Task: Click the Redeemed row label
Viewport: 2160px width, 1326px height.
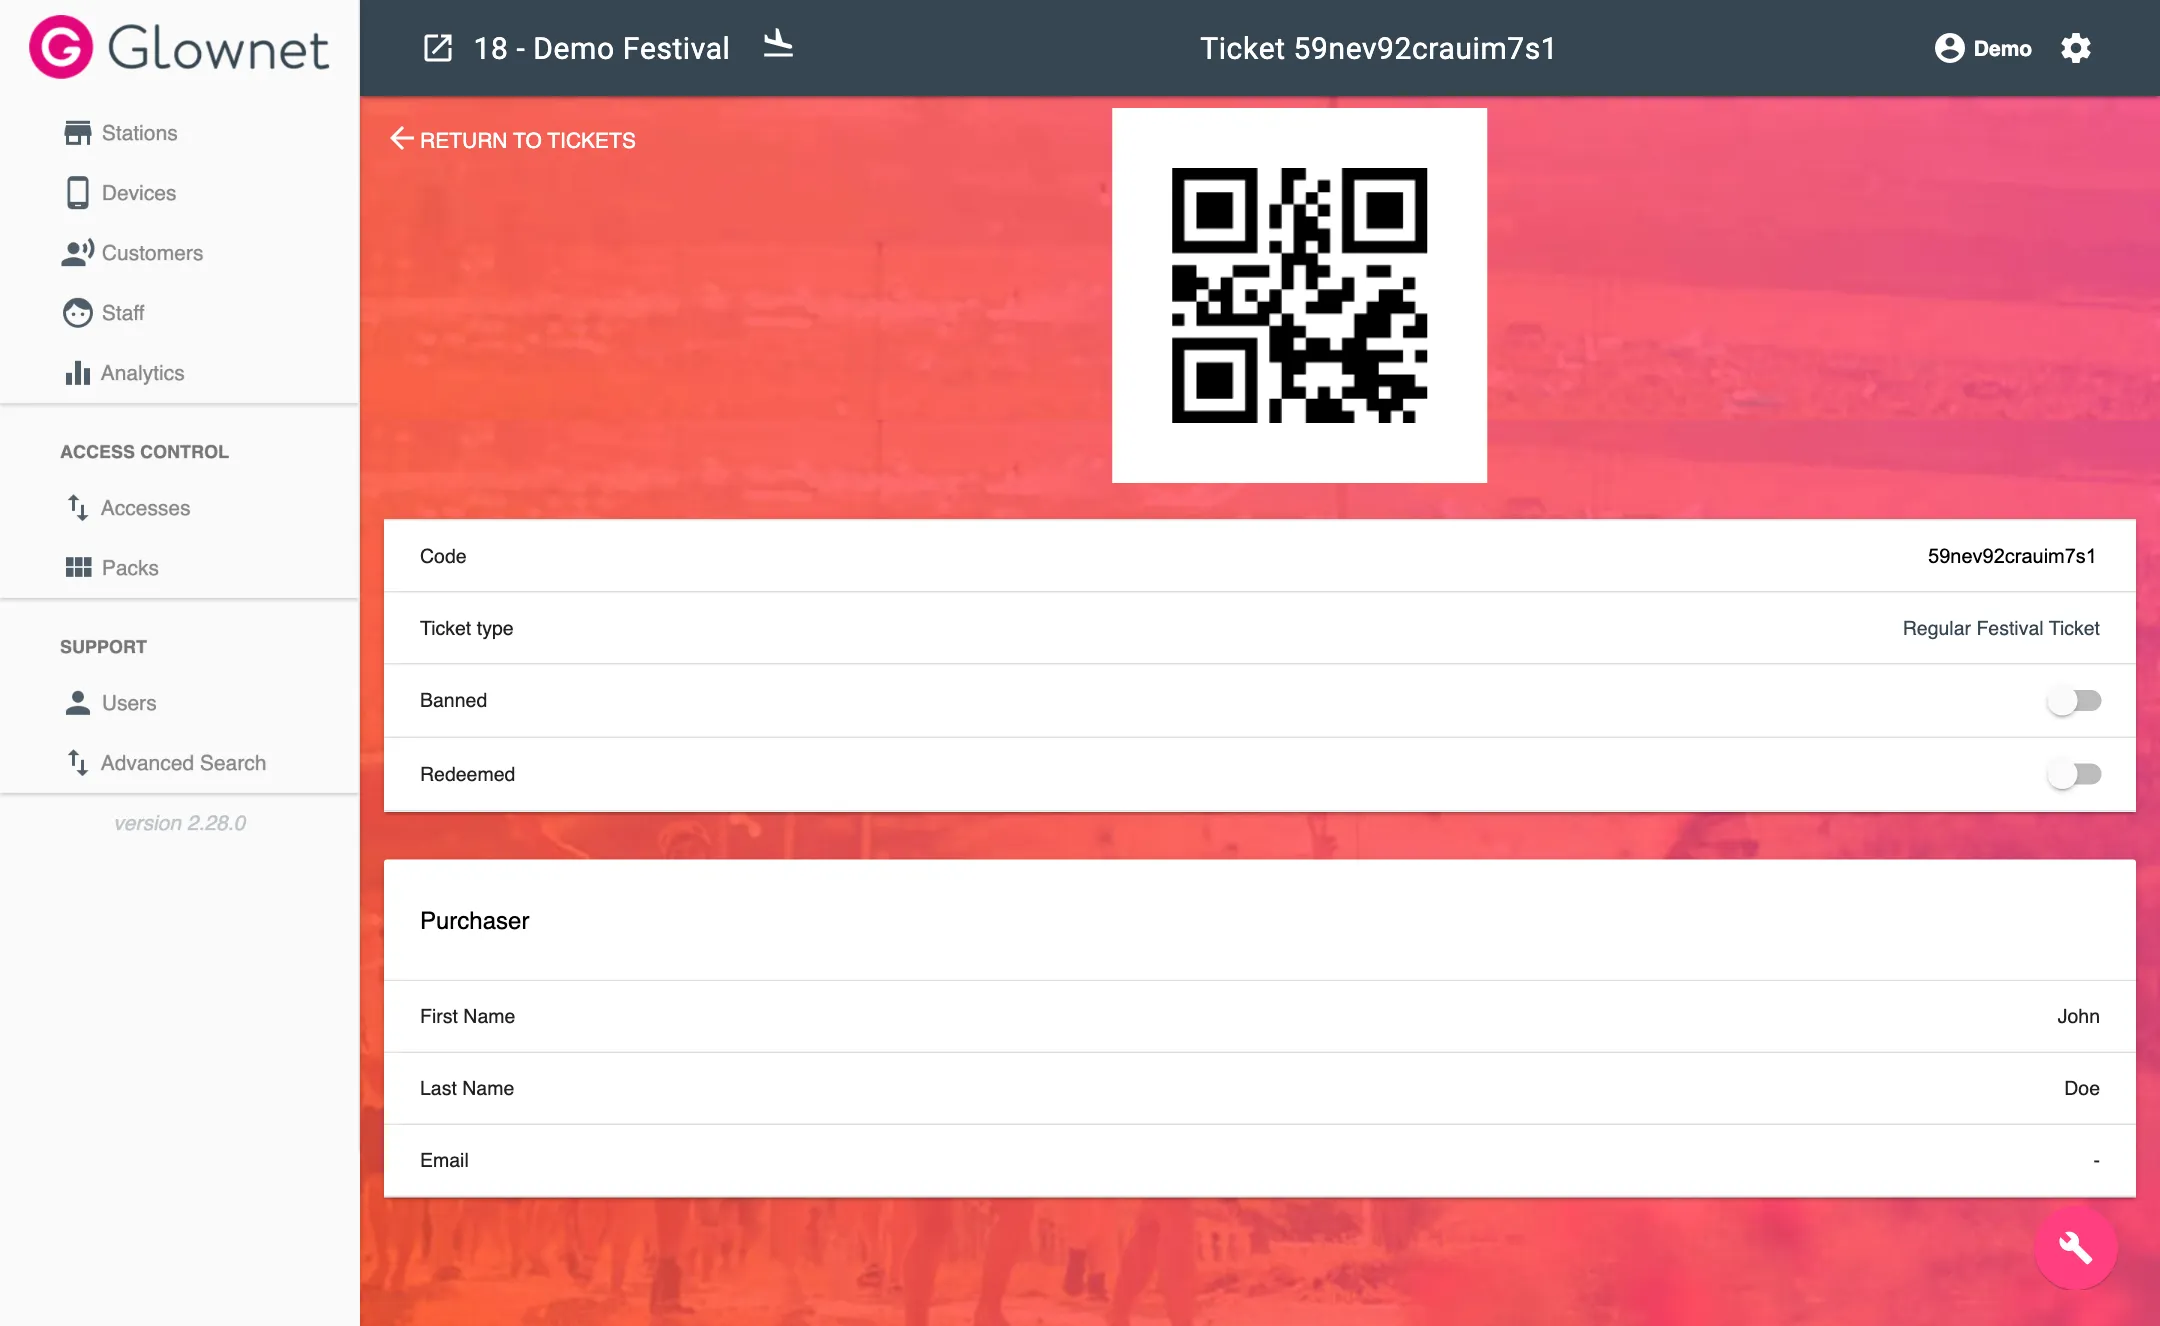Action: pos(467,774)
